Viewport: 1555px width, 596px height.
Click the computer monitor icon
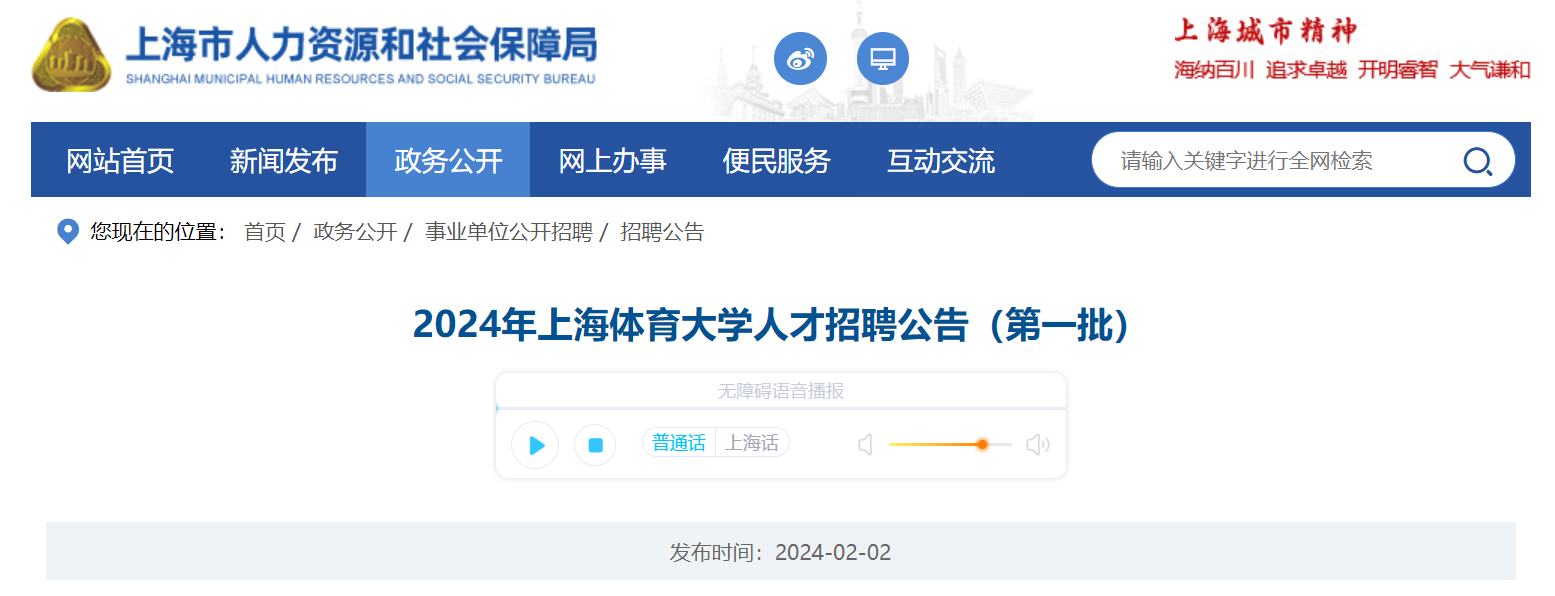click(x=883, y=59)
